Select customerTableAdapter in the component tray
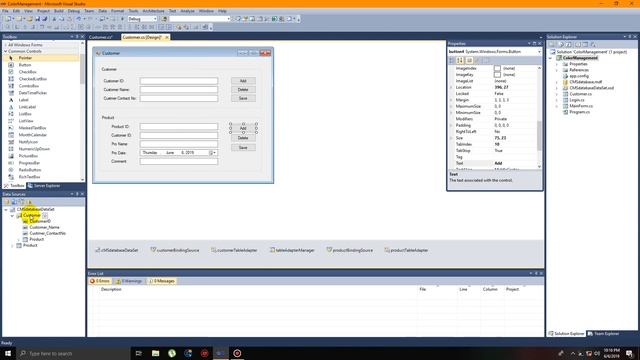Screen dimensions: 640x360 pos(234,250)
